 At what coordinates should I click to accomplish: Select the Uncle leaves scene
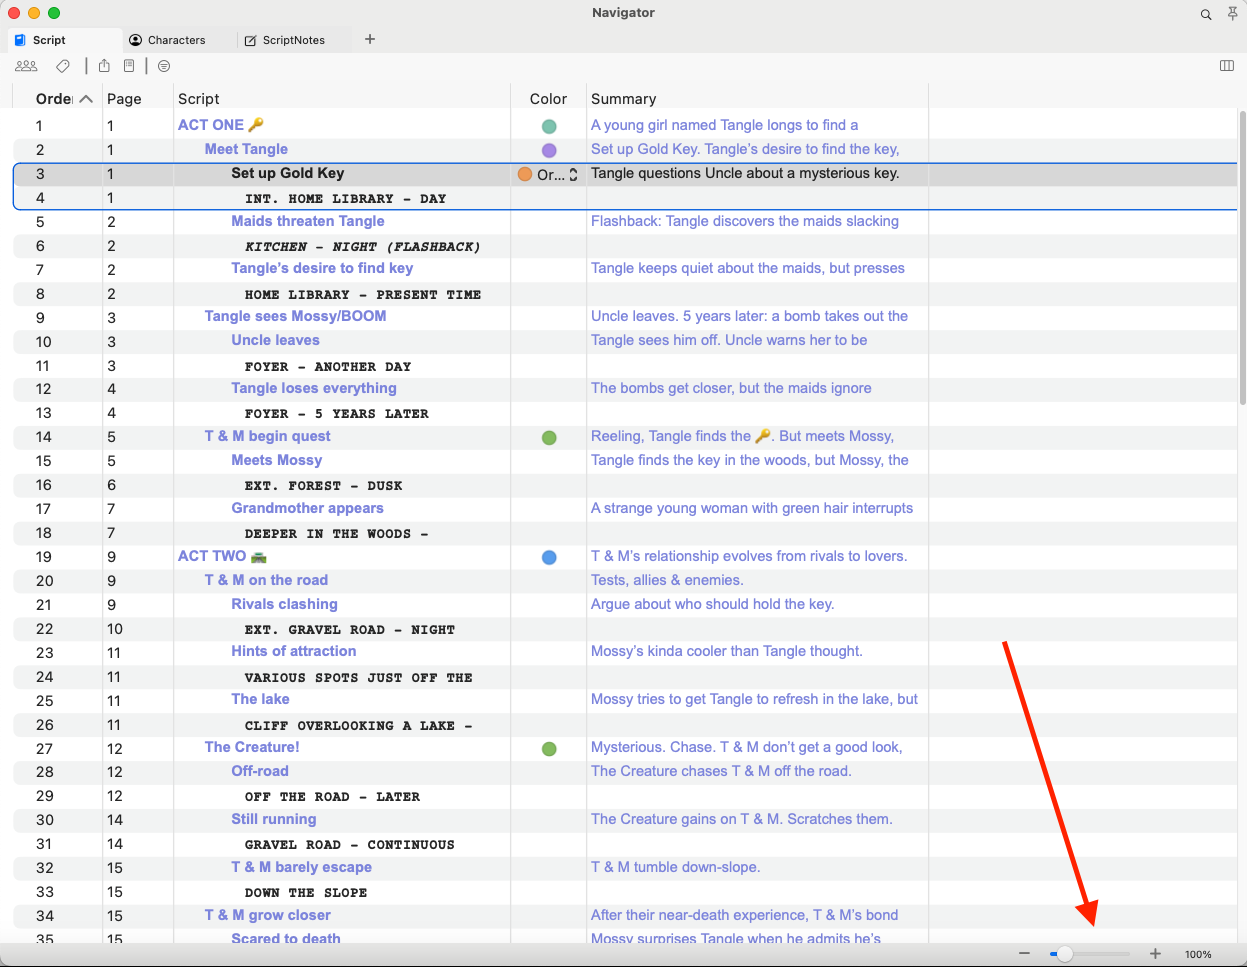tap(276, 340)
